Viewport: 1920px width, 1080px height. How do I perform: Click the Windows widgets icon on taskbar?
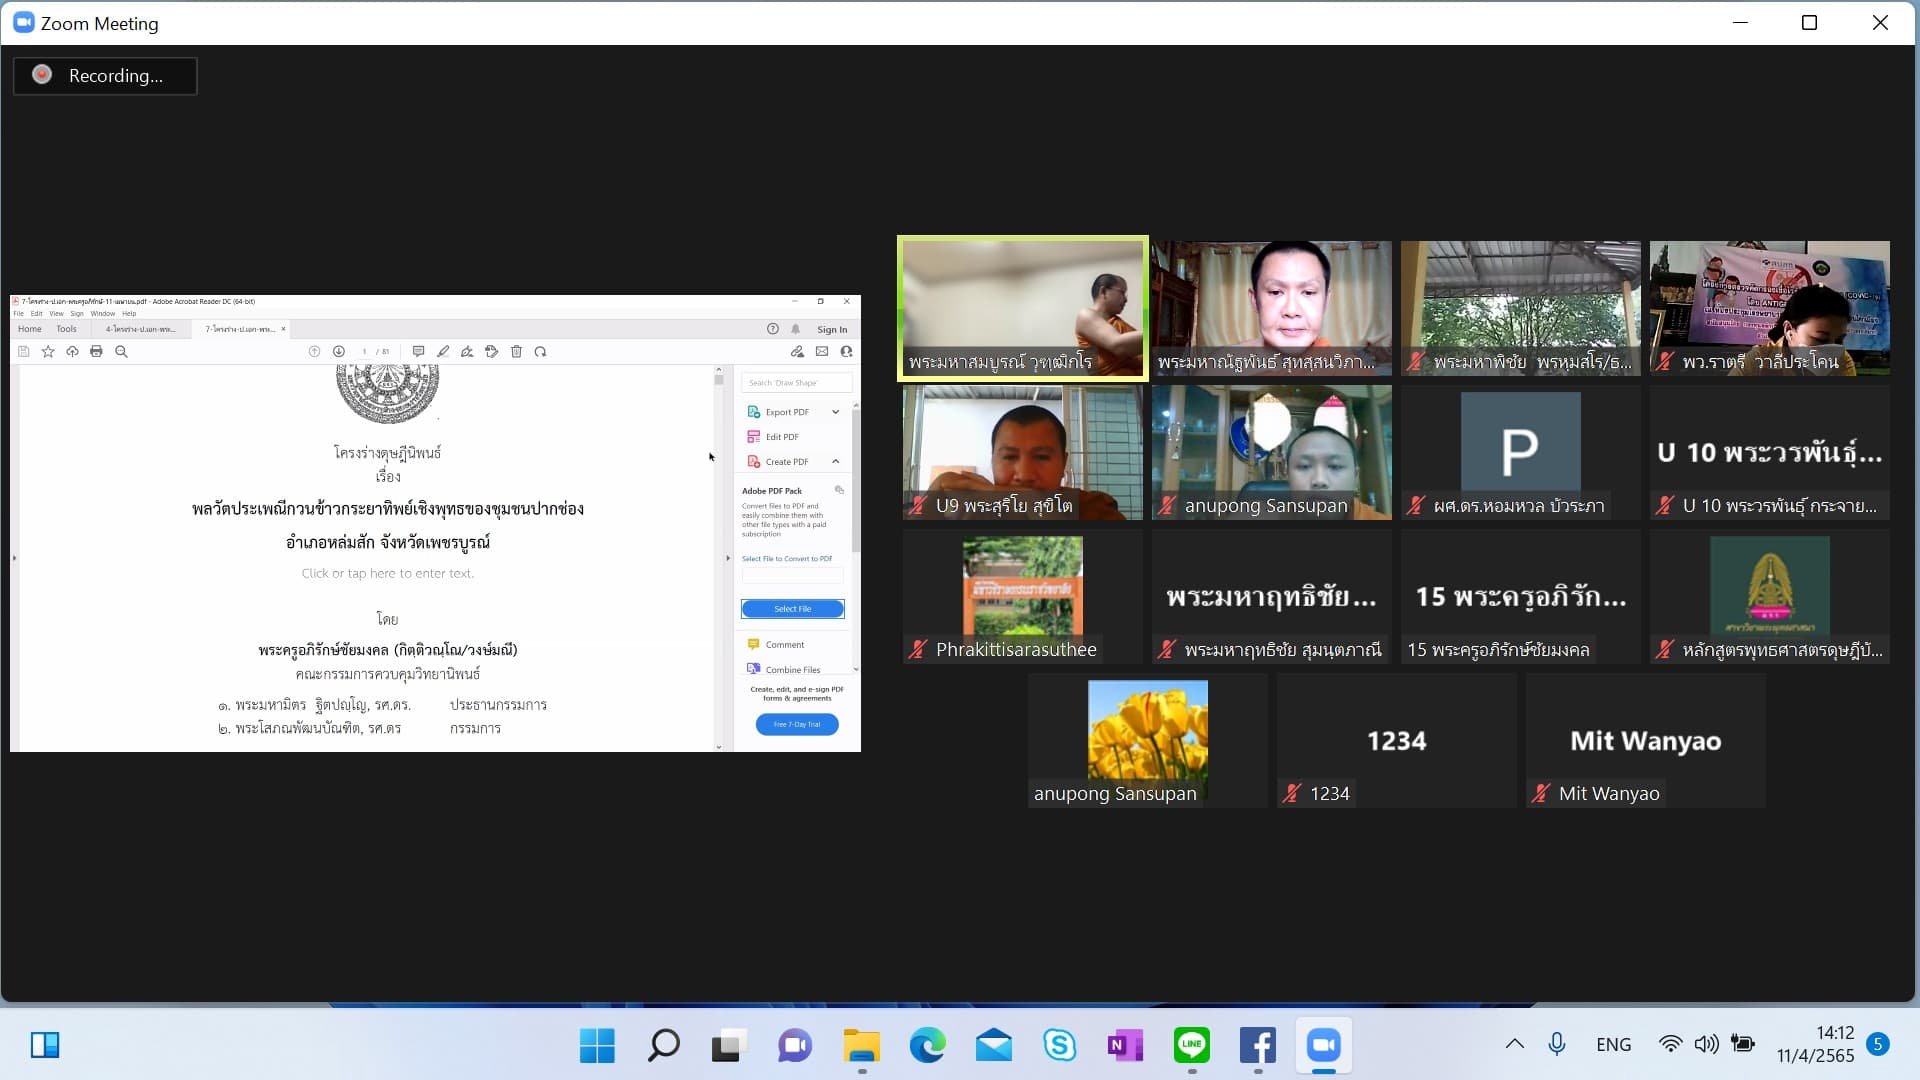pos(45,1046)
